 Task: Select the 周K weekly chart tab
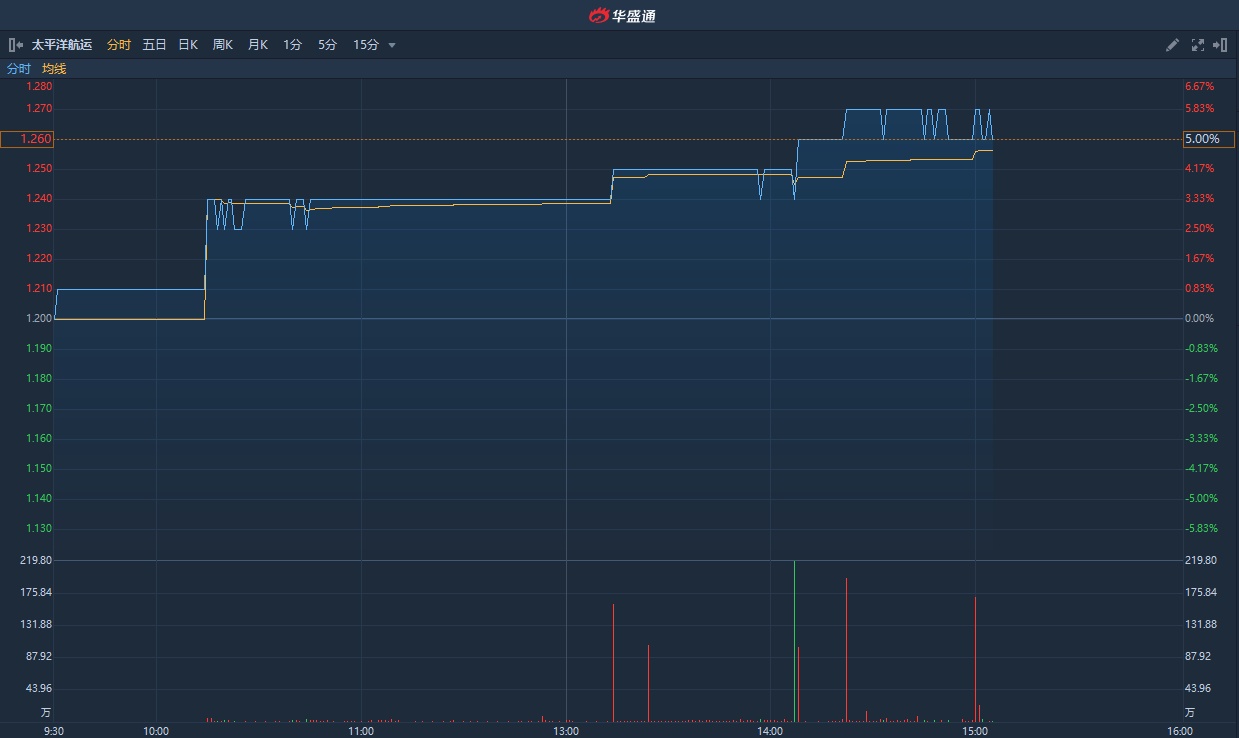point(222,45)
